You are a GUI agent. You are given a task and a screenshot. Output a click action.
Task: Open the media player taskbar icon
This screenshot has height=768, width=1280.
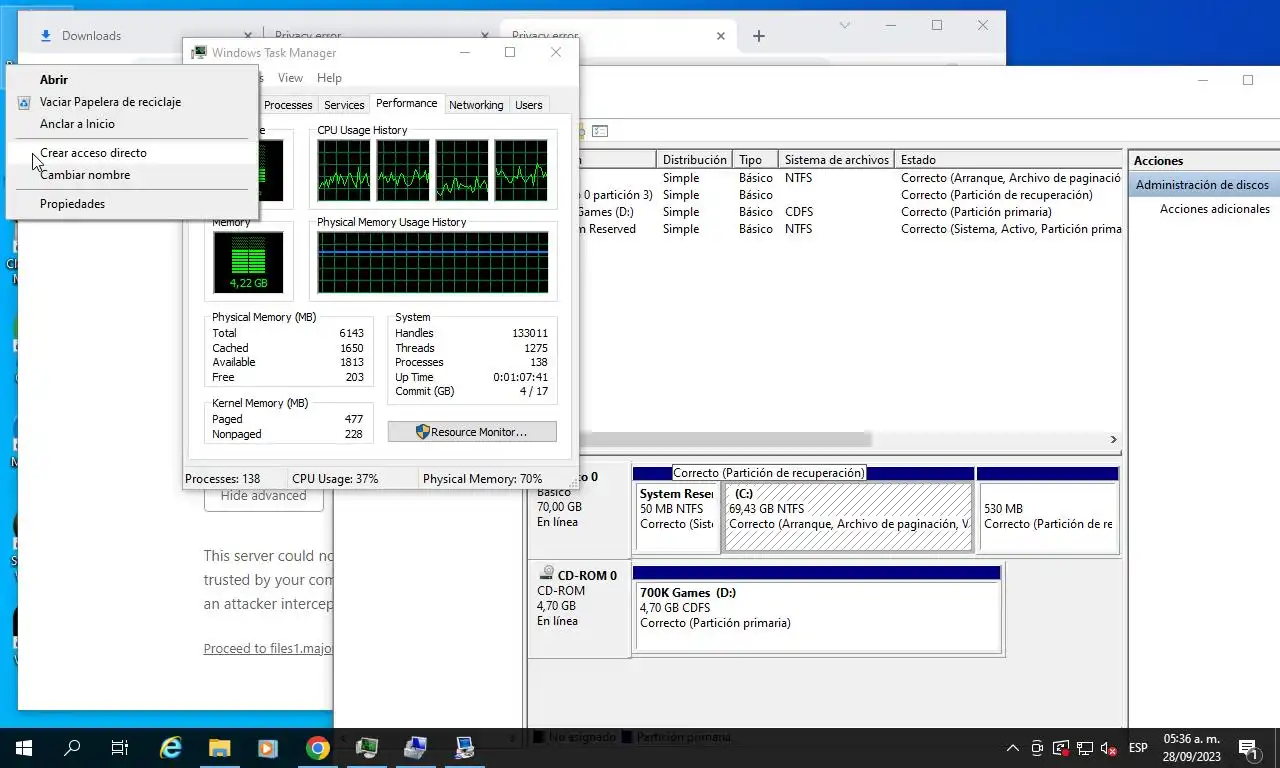coord(267,747)
